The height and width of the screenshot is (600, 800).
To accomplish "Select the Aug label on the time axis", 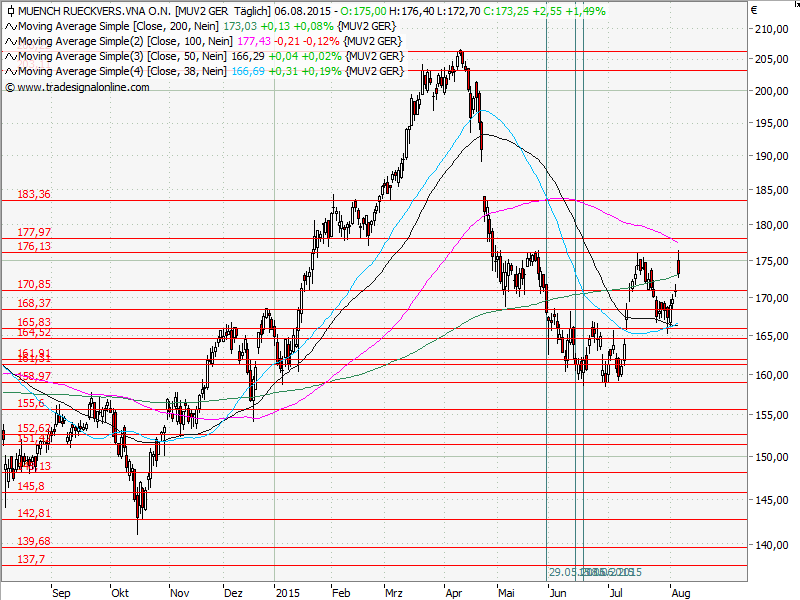I will [x=679, y=592].
